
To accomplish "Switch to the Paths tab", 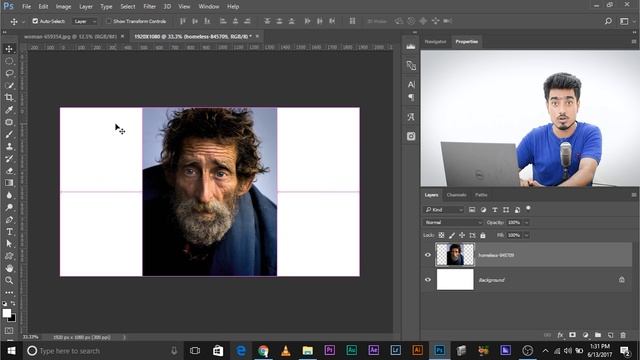I will click(481, 195).
